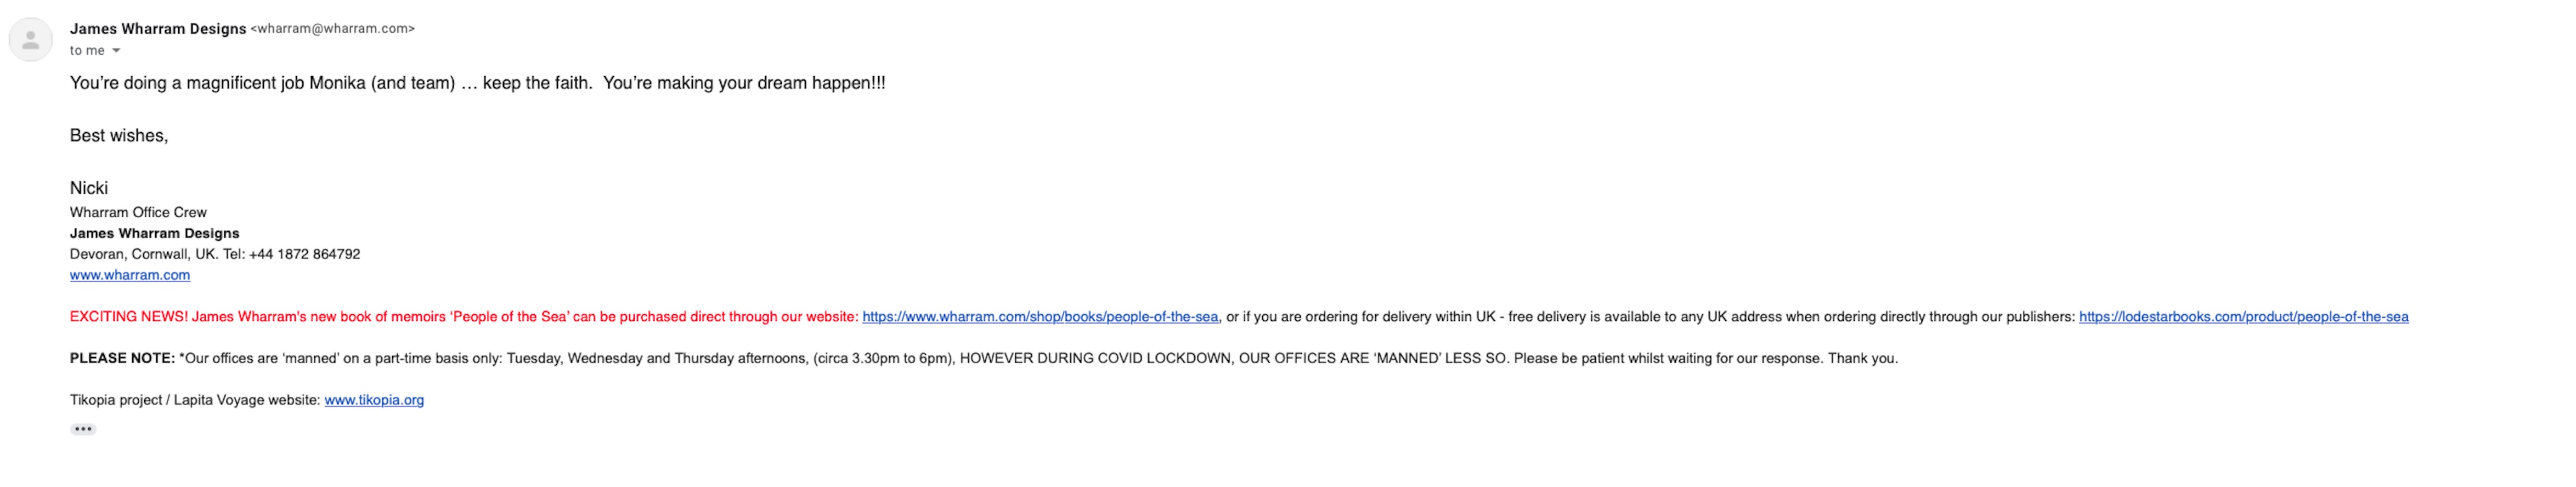Click the 'Best wishes,' closing line
Image resolution: width=2576 pixels, height=487 pixels.
tap(119, 136)
